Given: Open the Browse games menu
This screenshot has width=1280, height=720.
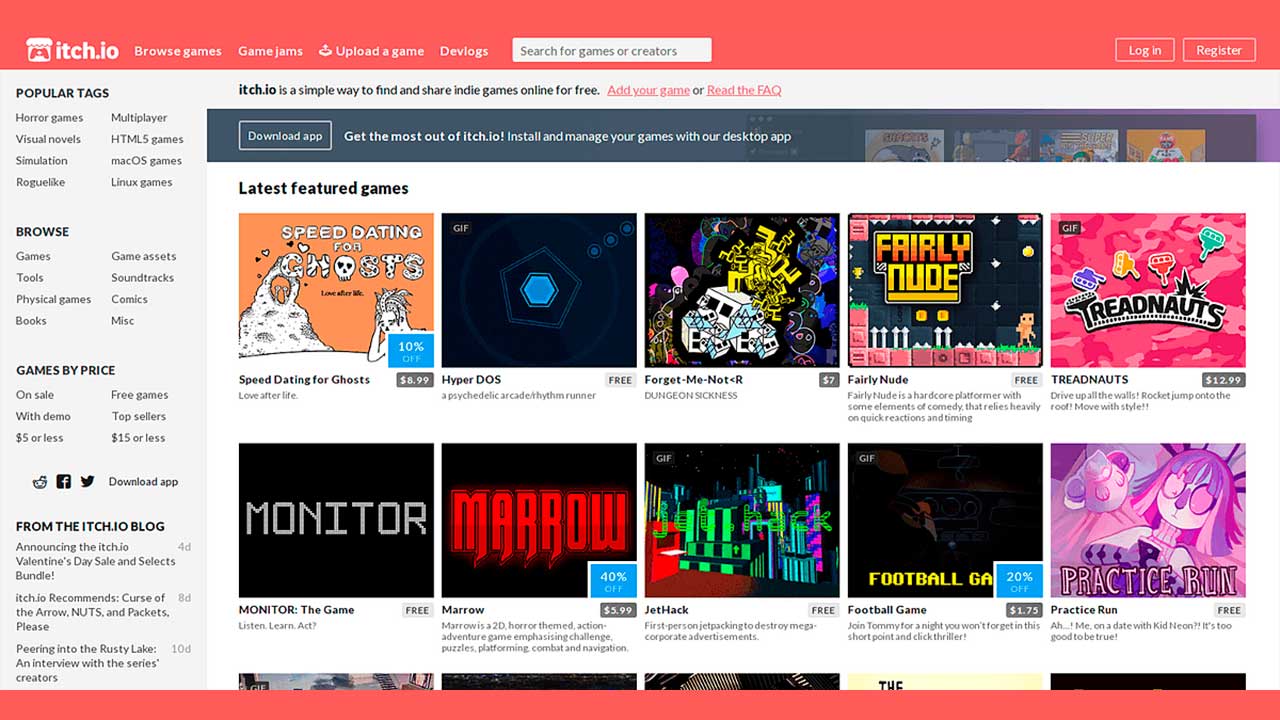Looking at the screenshot, I should point(178,51).
